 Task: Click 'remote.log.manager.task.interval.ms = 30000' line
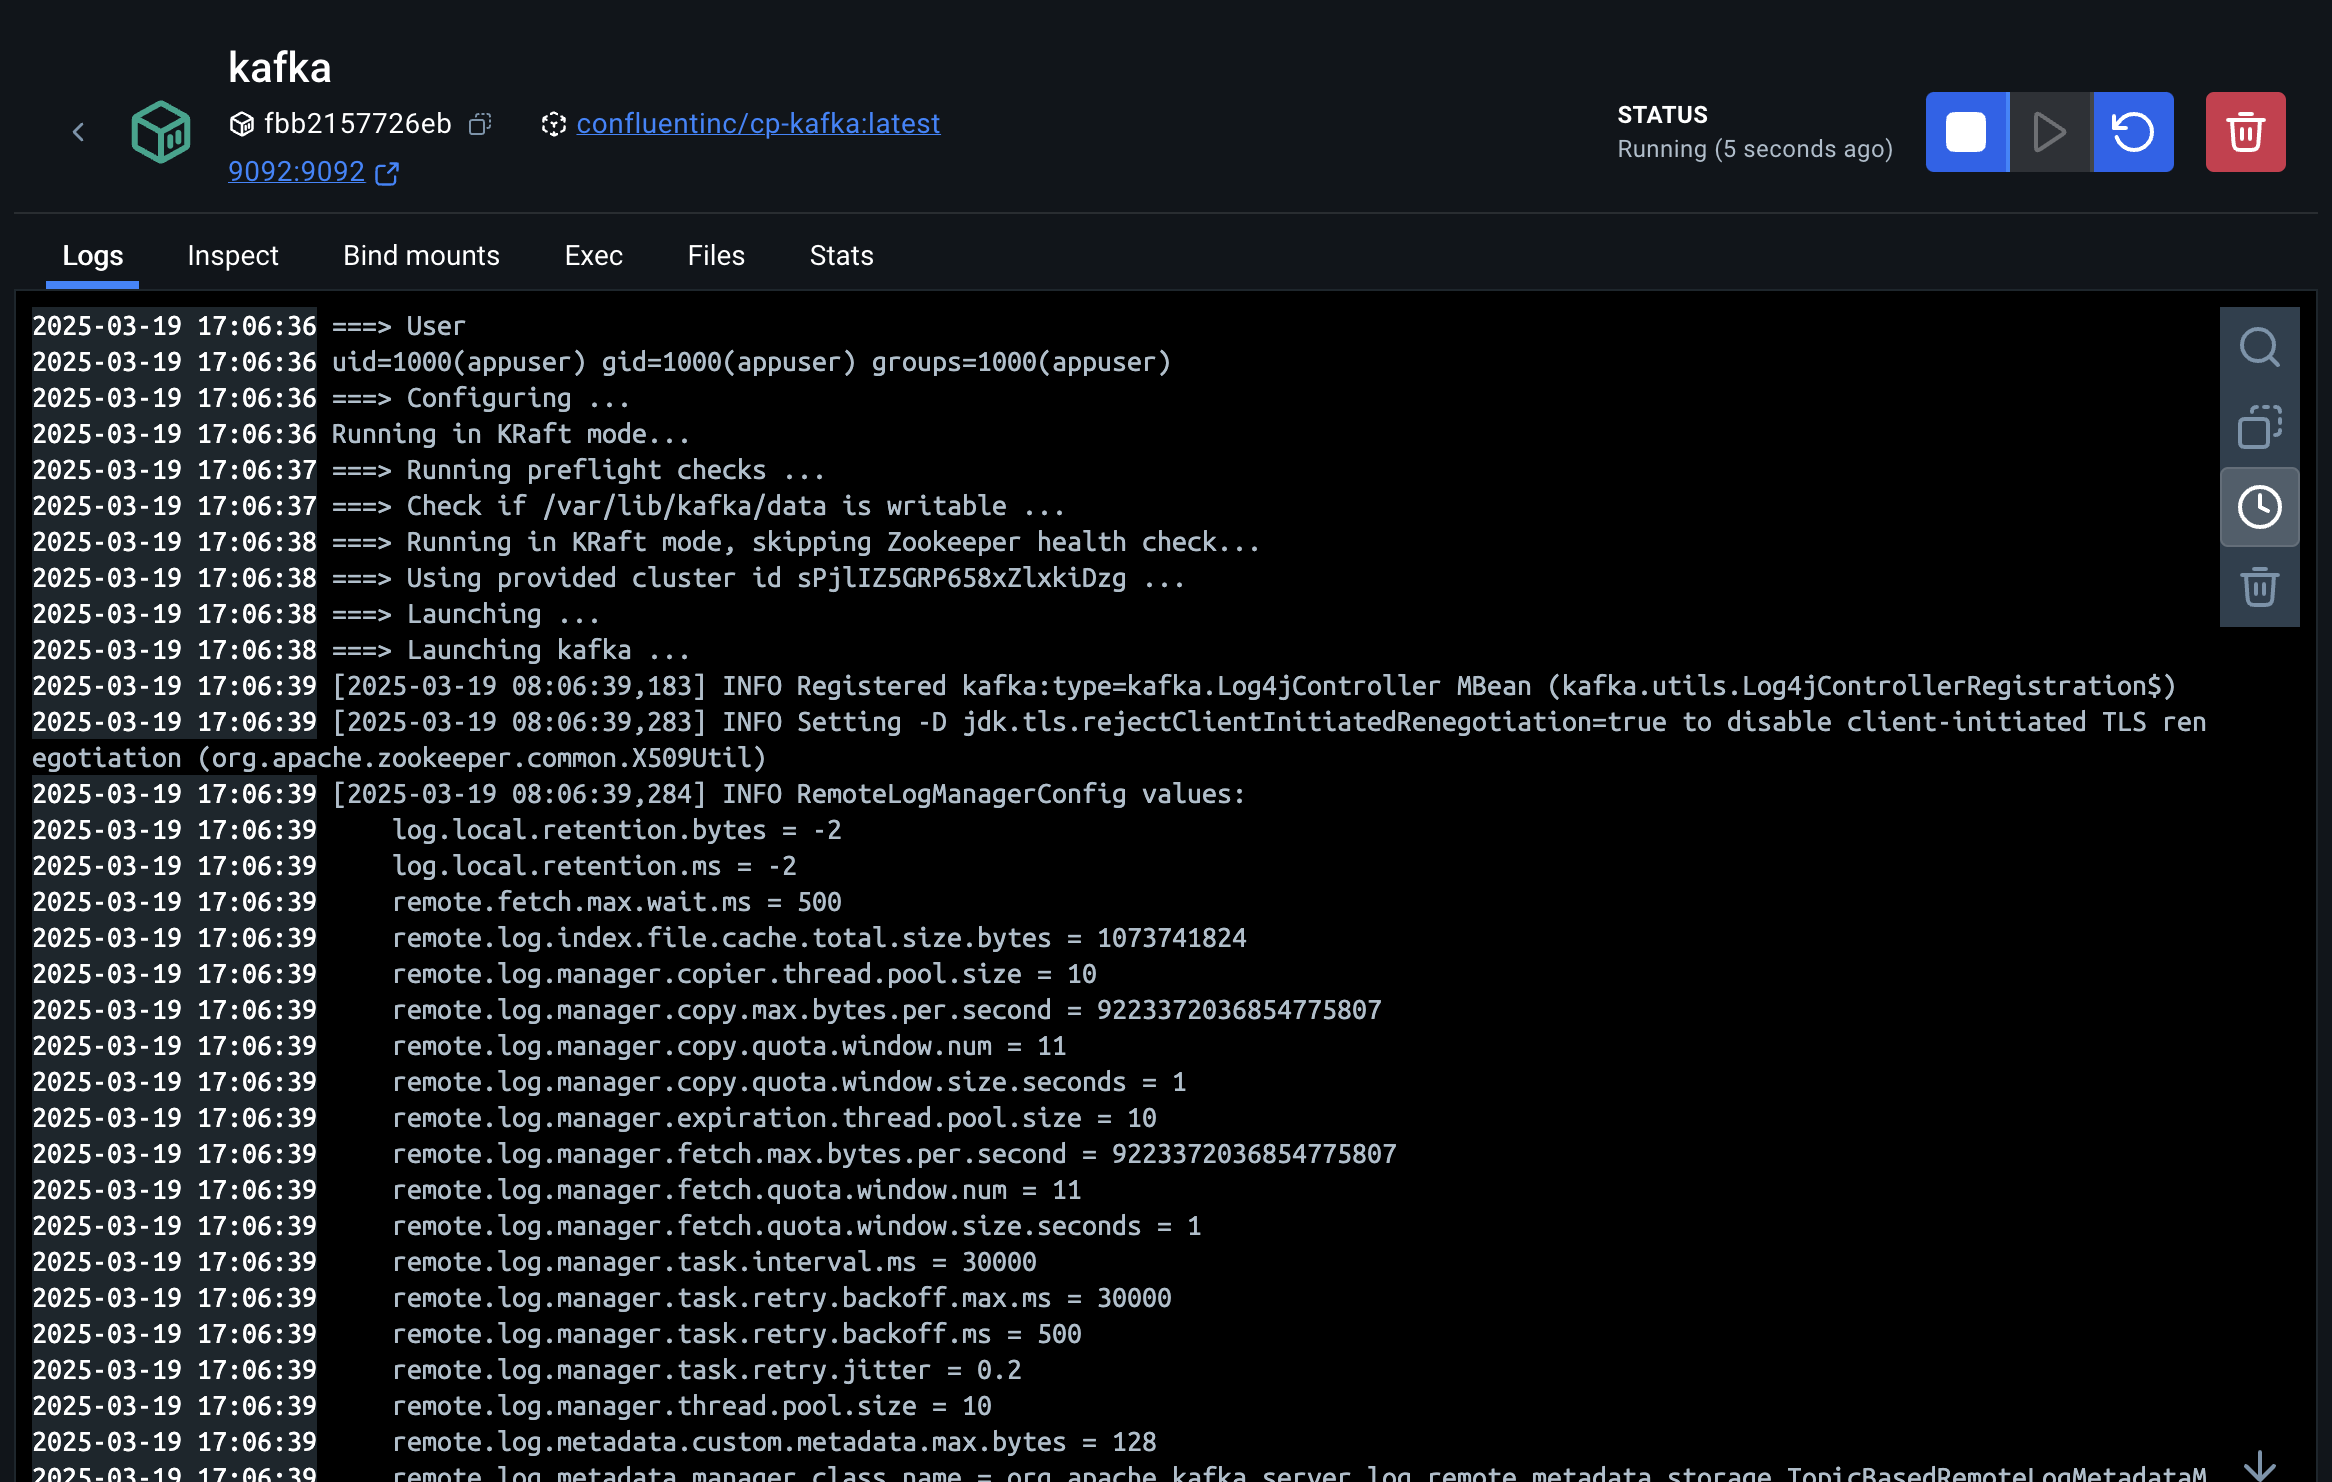pos(714,1262)
